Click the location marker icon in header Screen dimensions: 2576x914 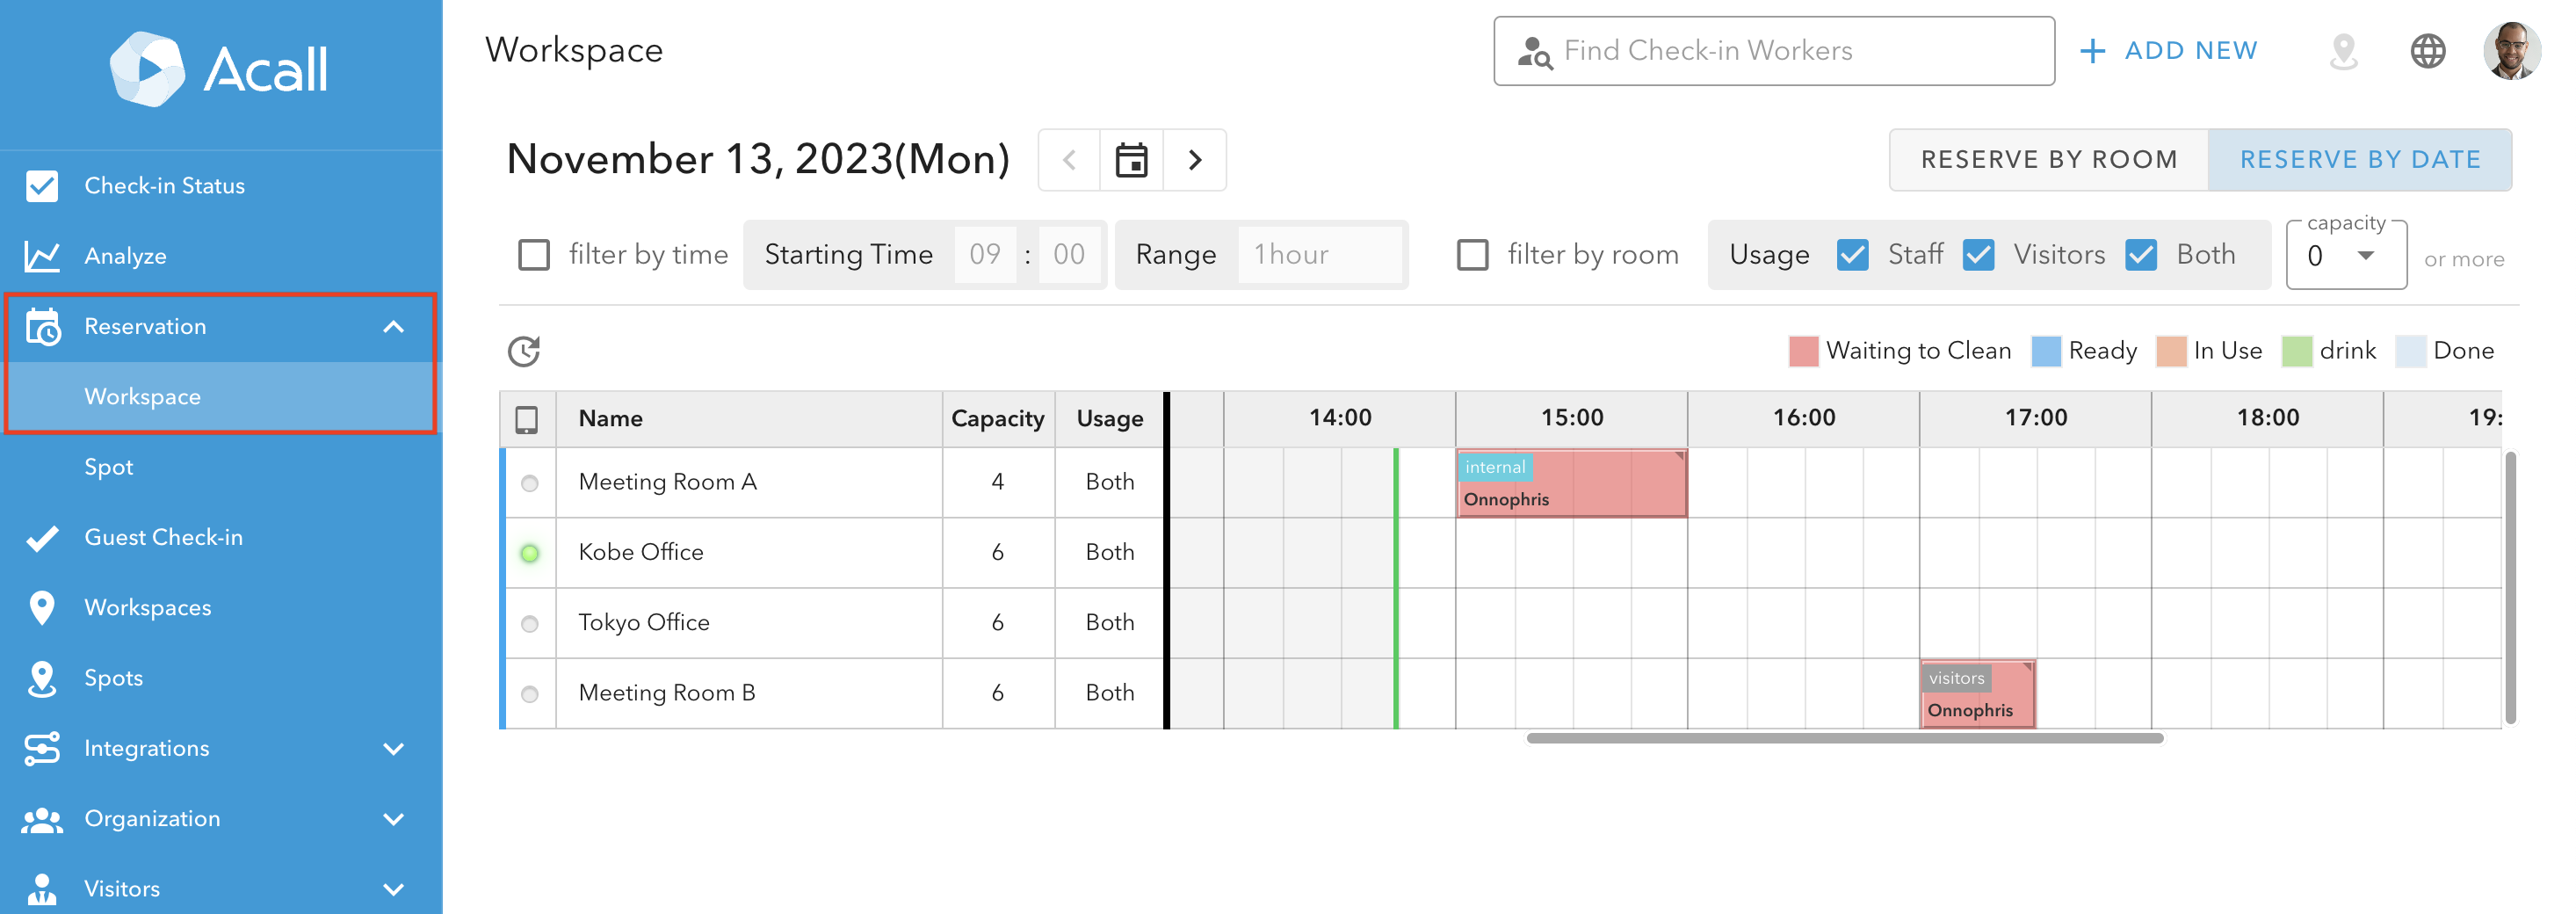click(x=2343, y=51)
